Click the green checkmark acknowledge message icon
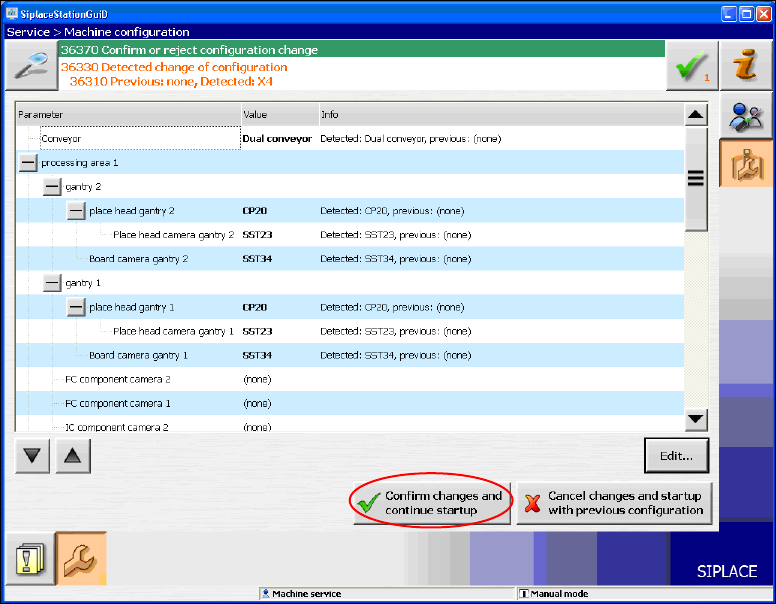 (x=691, y=68)
